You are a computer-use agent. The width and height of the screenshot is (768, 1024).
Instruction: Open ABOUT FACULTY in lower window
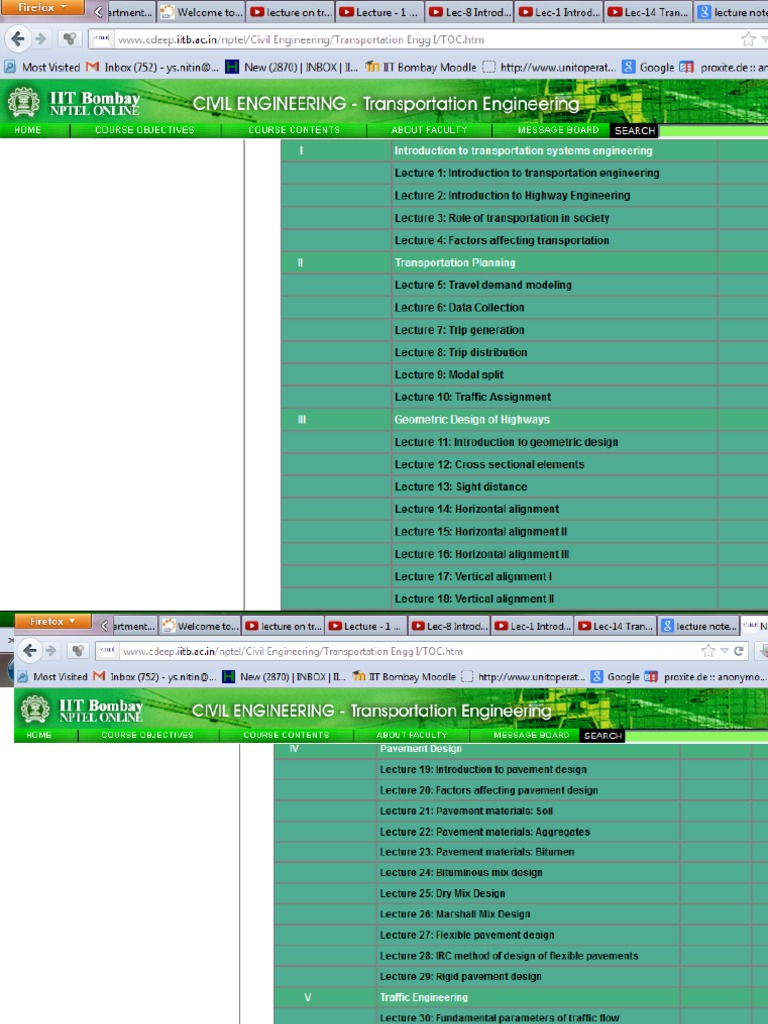pos(411,735)
